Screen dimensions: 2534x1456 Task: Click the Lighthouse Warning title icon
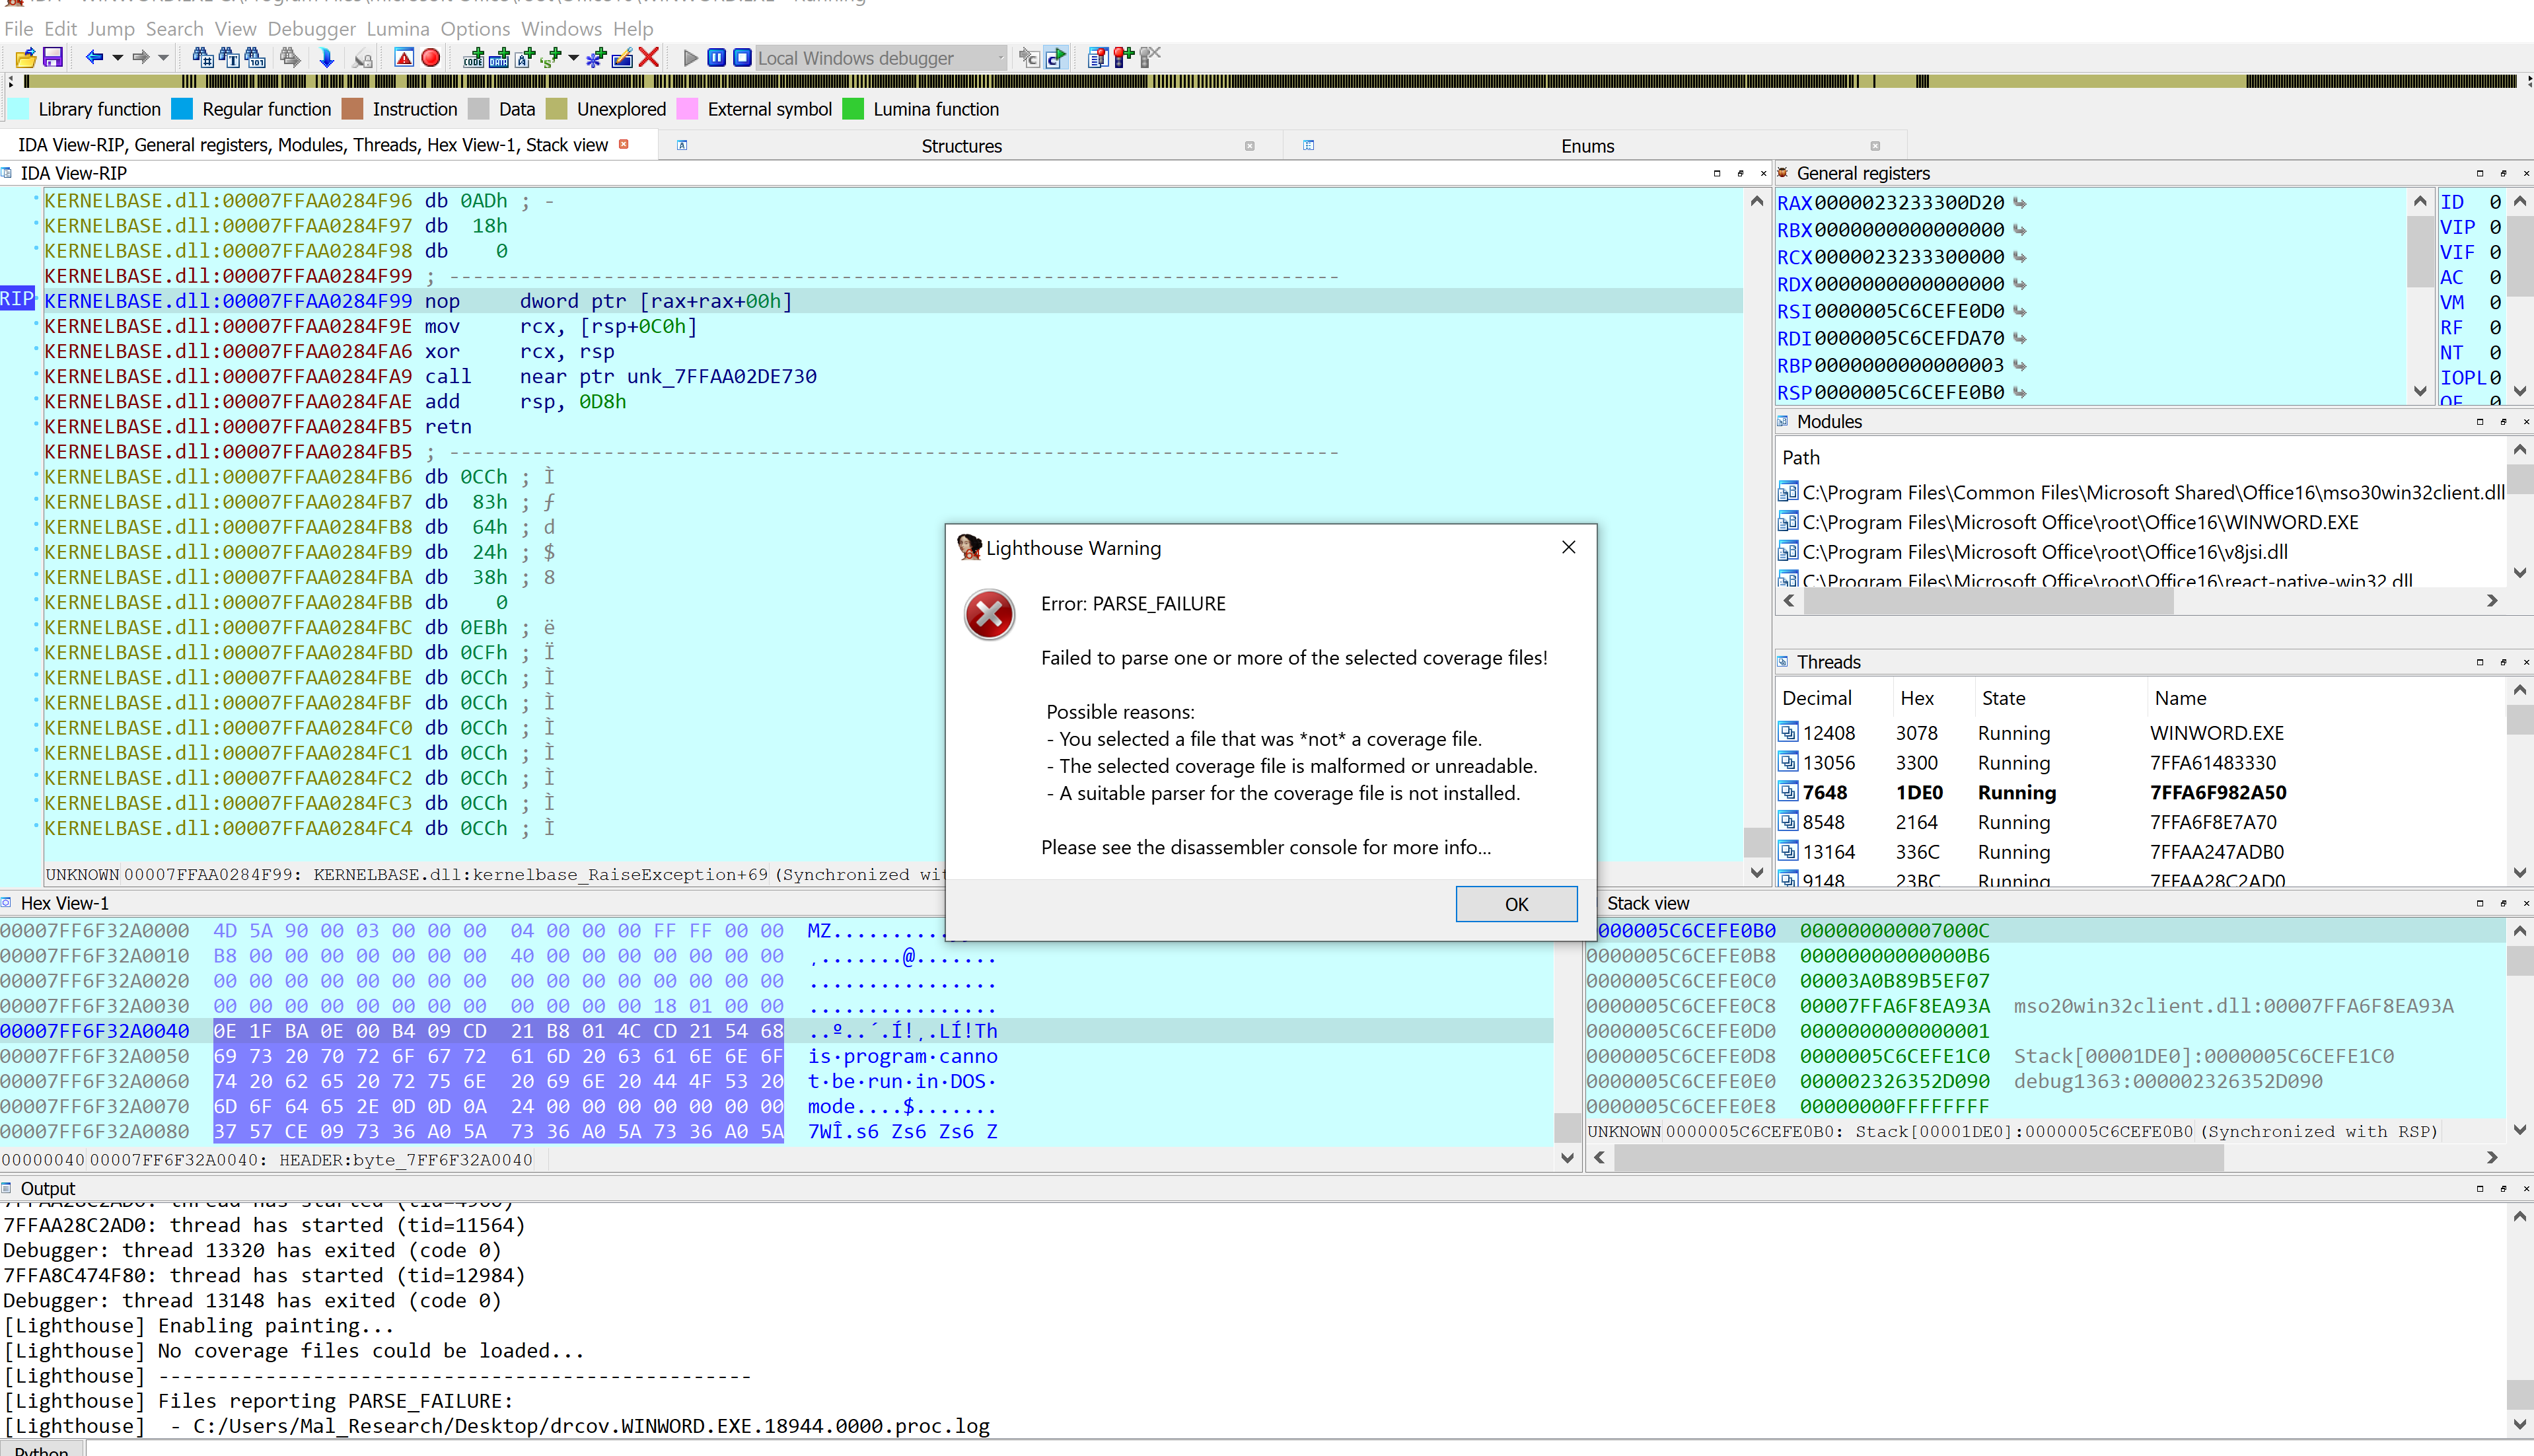point(969,547)
